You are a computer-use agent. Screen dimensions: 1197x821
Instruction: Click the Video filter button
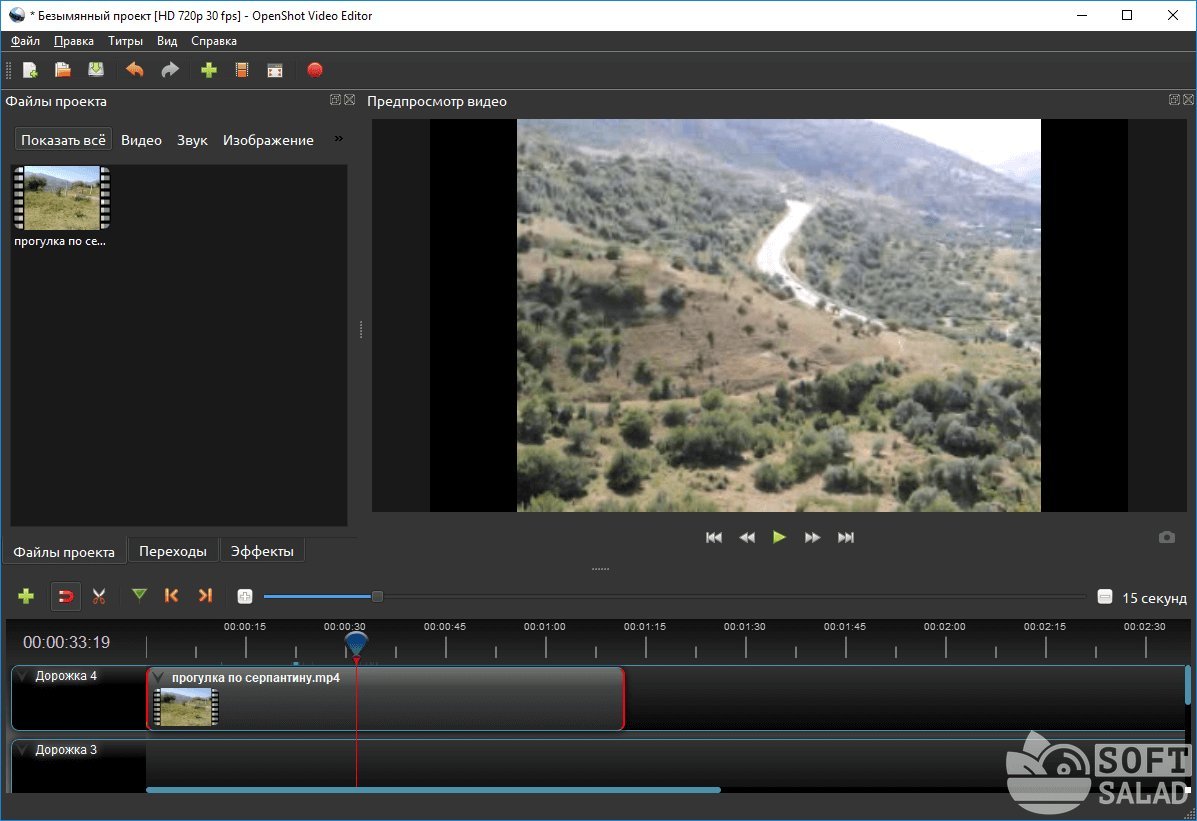[x=141, y=140]
